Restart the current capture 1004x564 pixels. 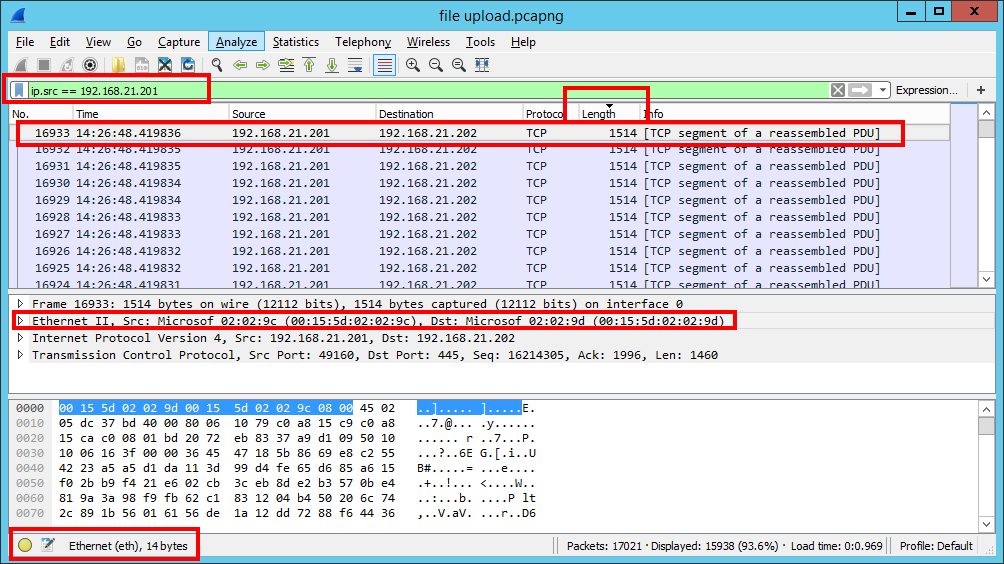point(67,65)
